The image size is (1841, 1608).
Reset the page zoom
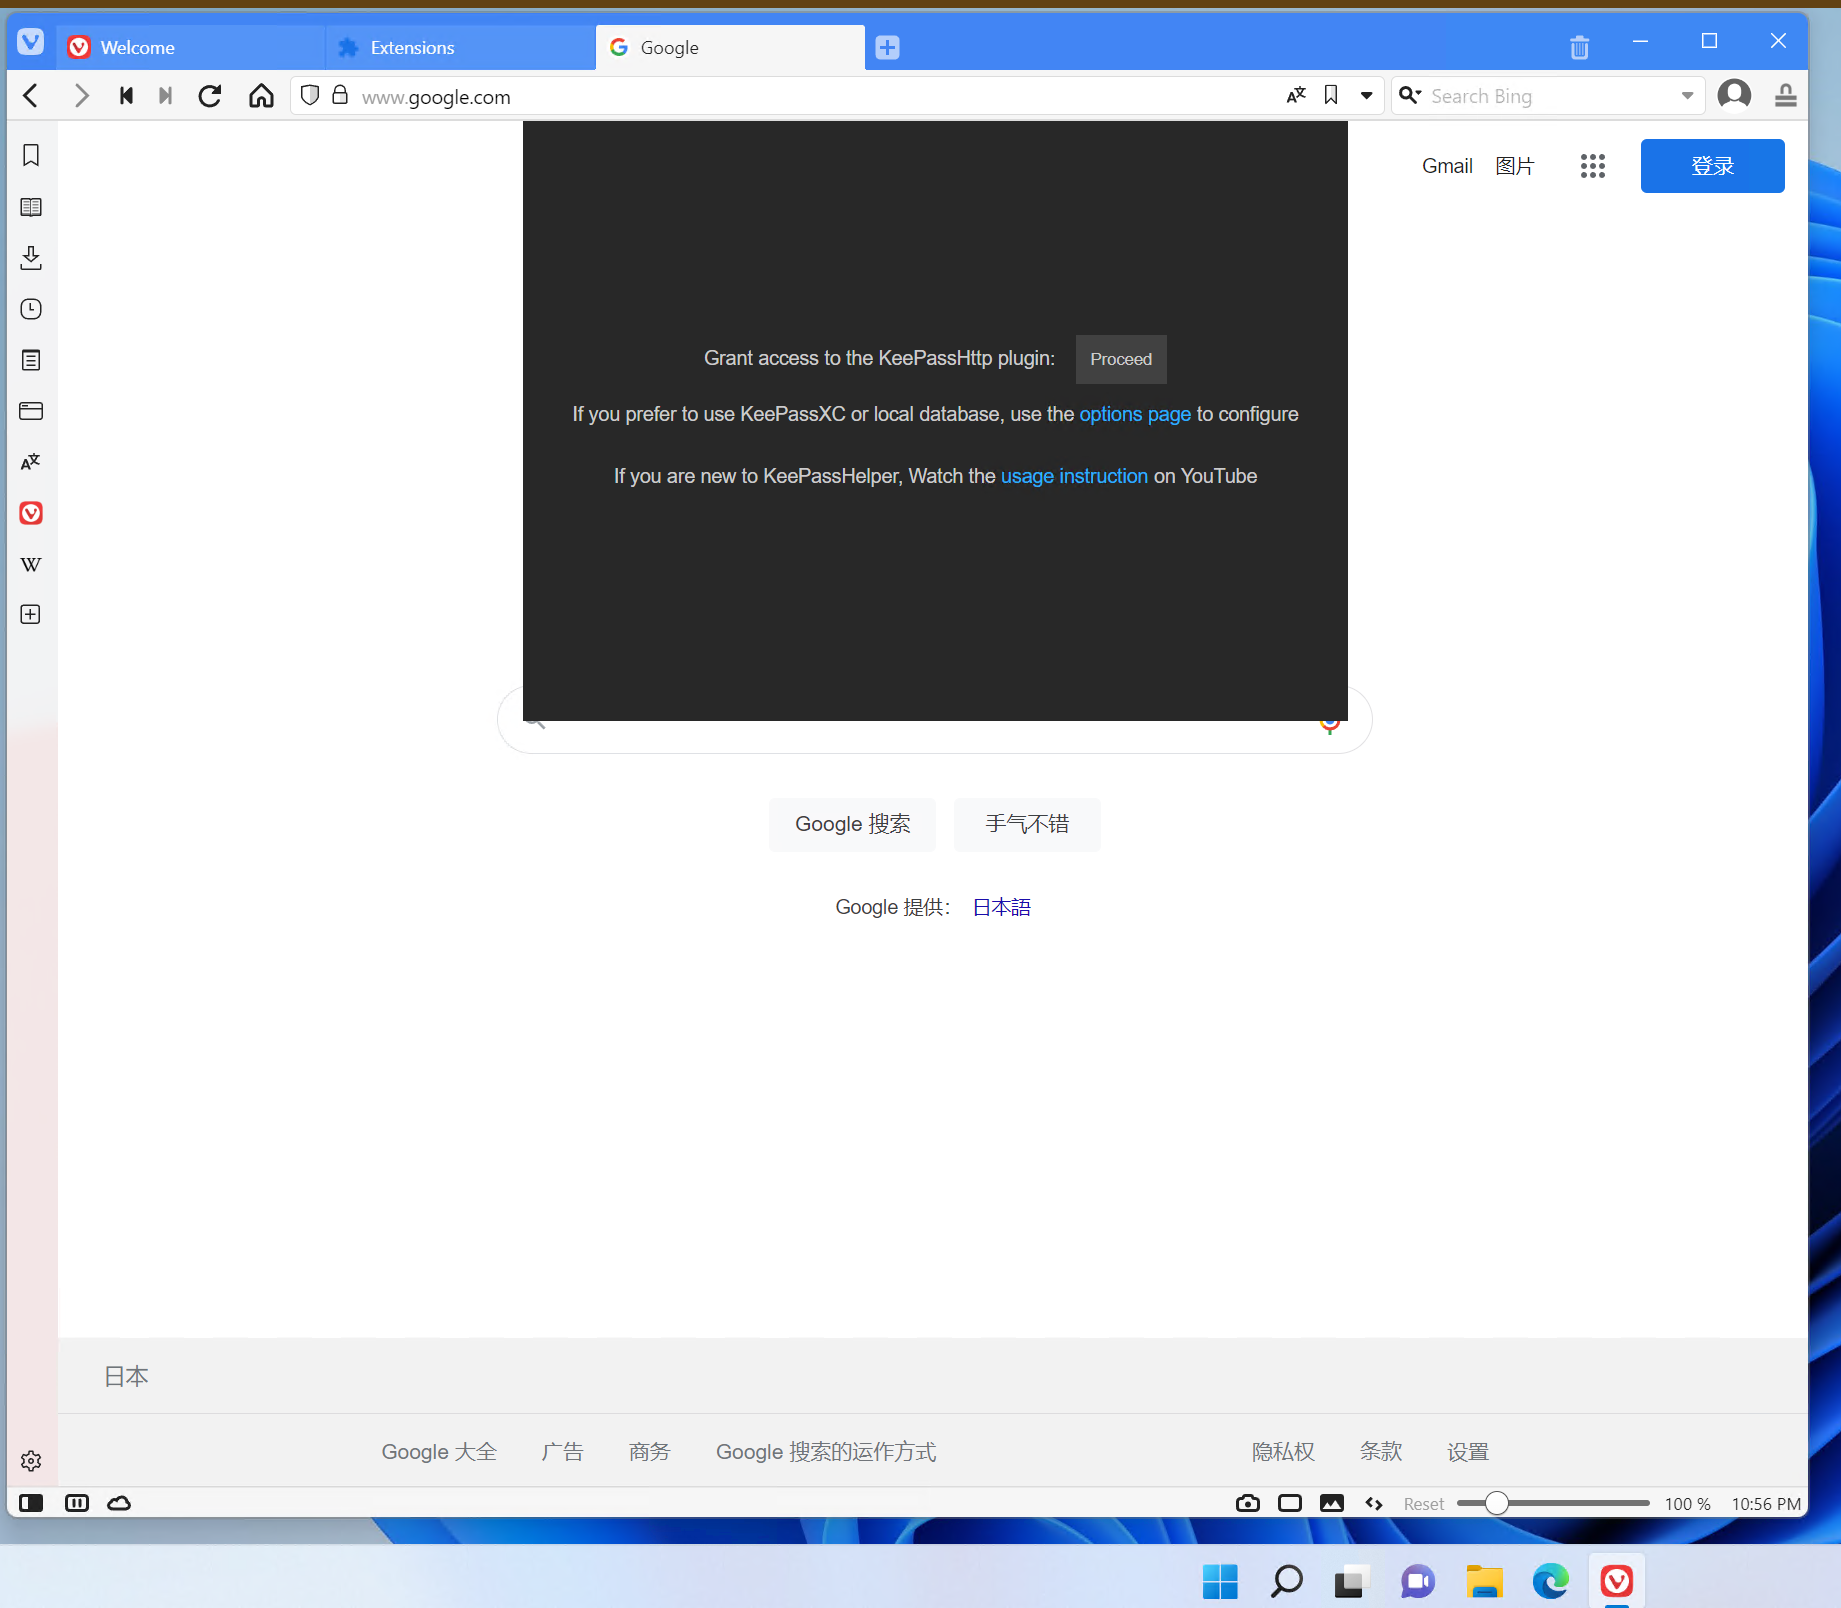(1423, 1504)
